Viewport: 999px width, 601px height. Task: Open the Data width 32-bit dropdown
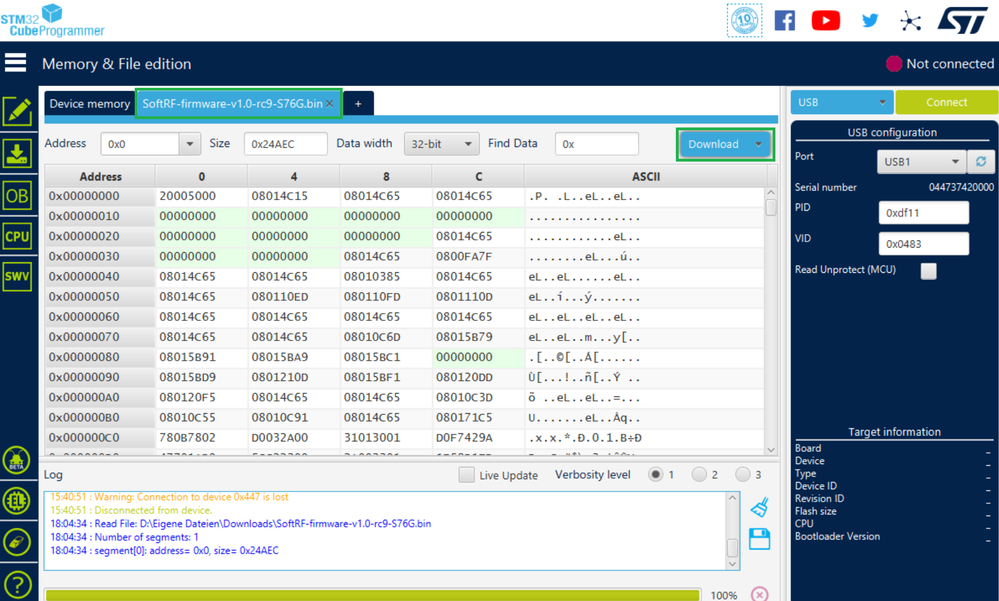pos(442,144)
